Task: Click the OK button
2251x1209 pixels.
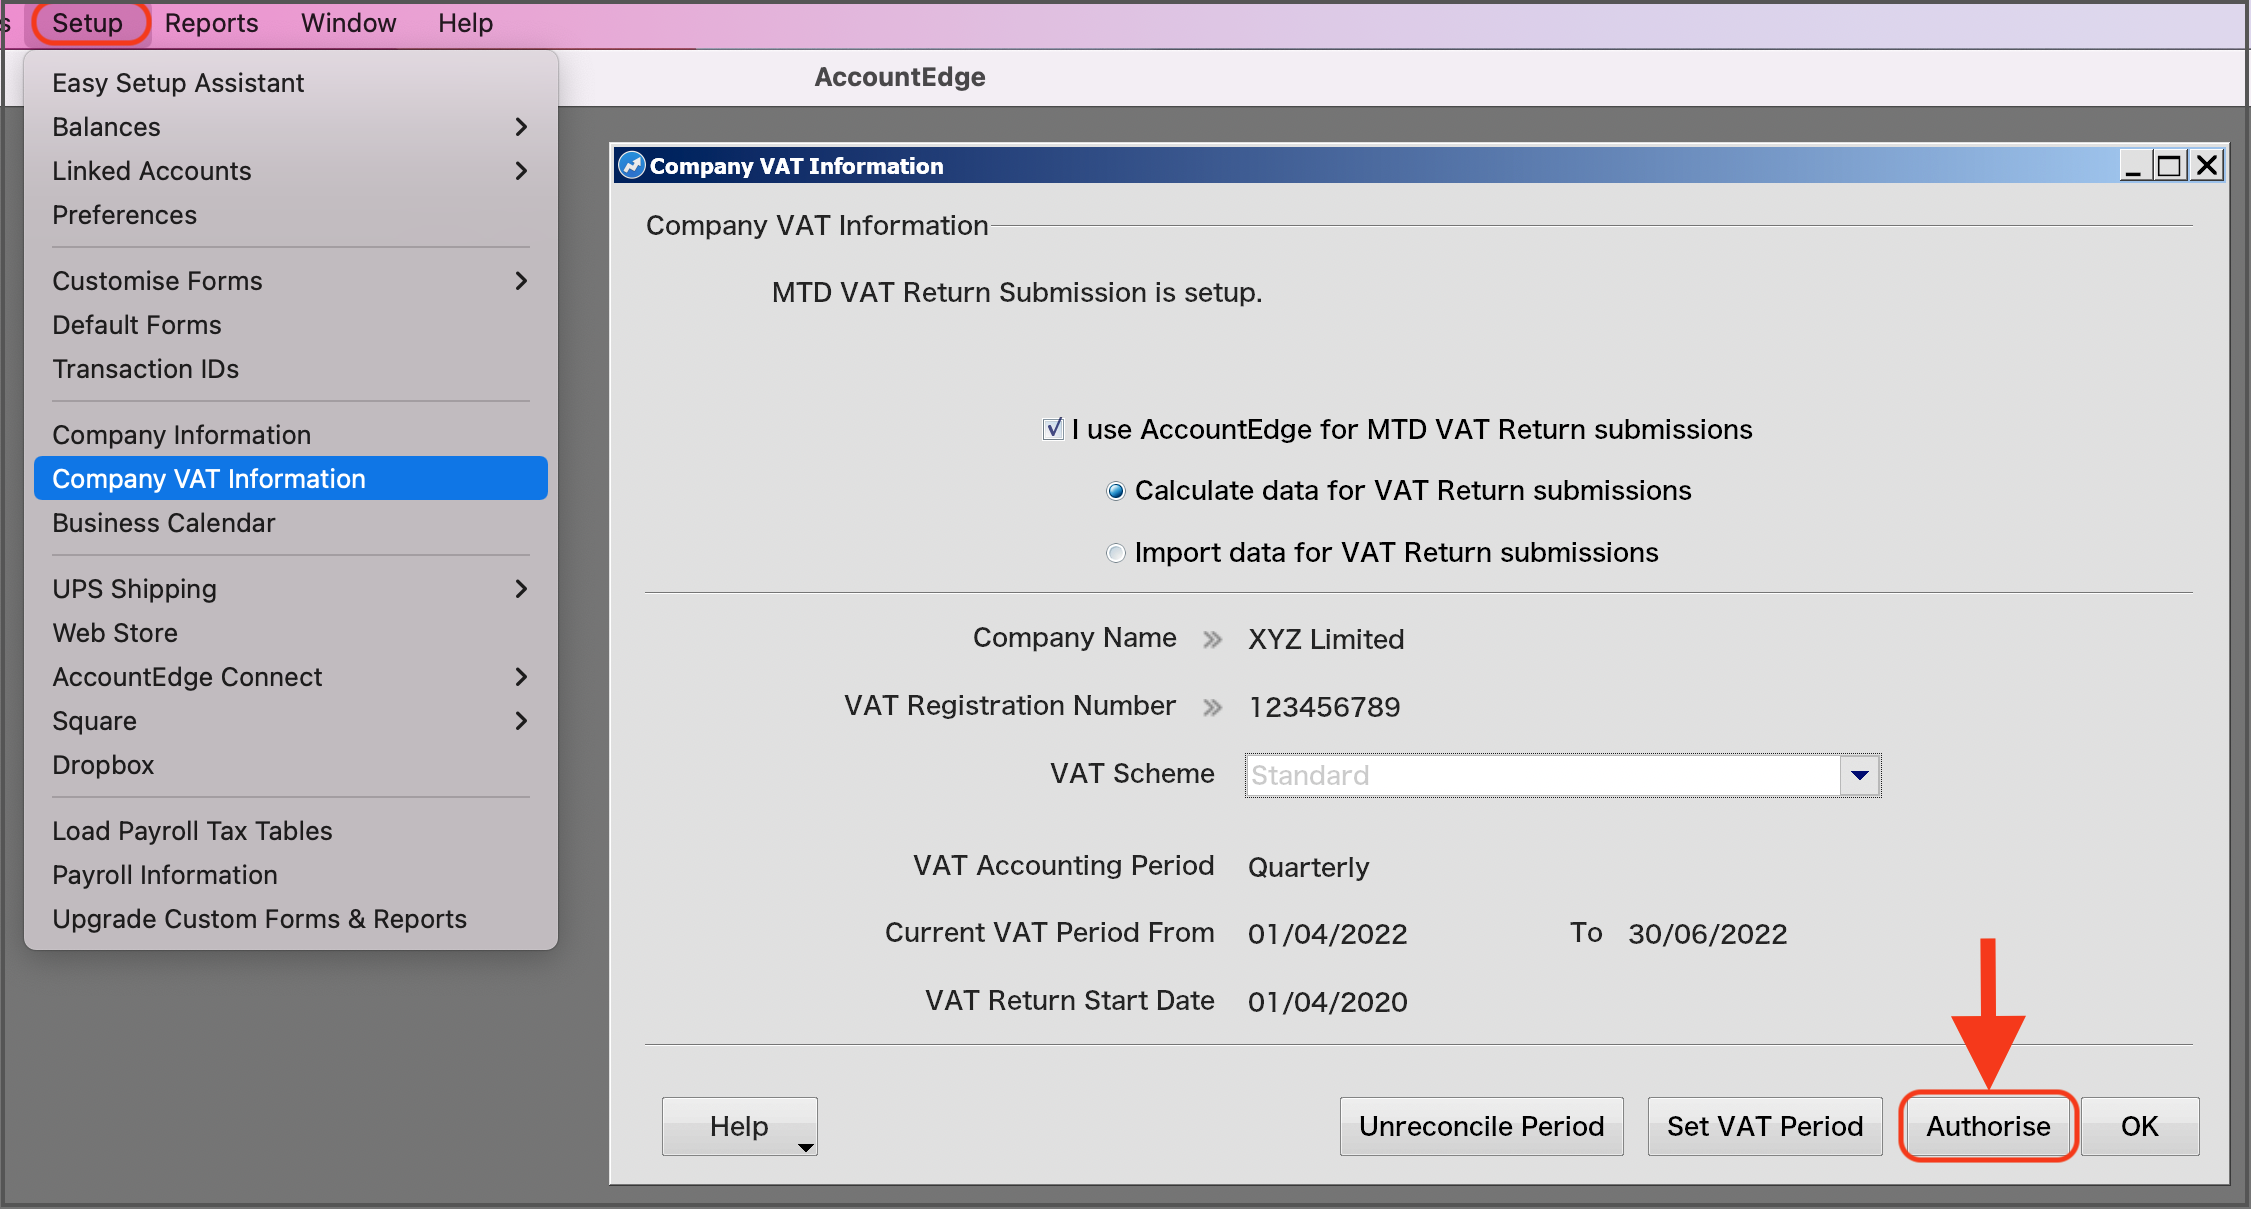Action: pos(2140,1126)
